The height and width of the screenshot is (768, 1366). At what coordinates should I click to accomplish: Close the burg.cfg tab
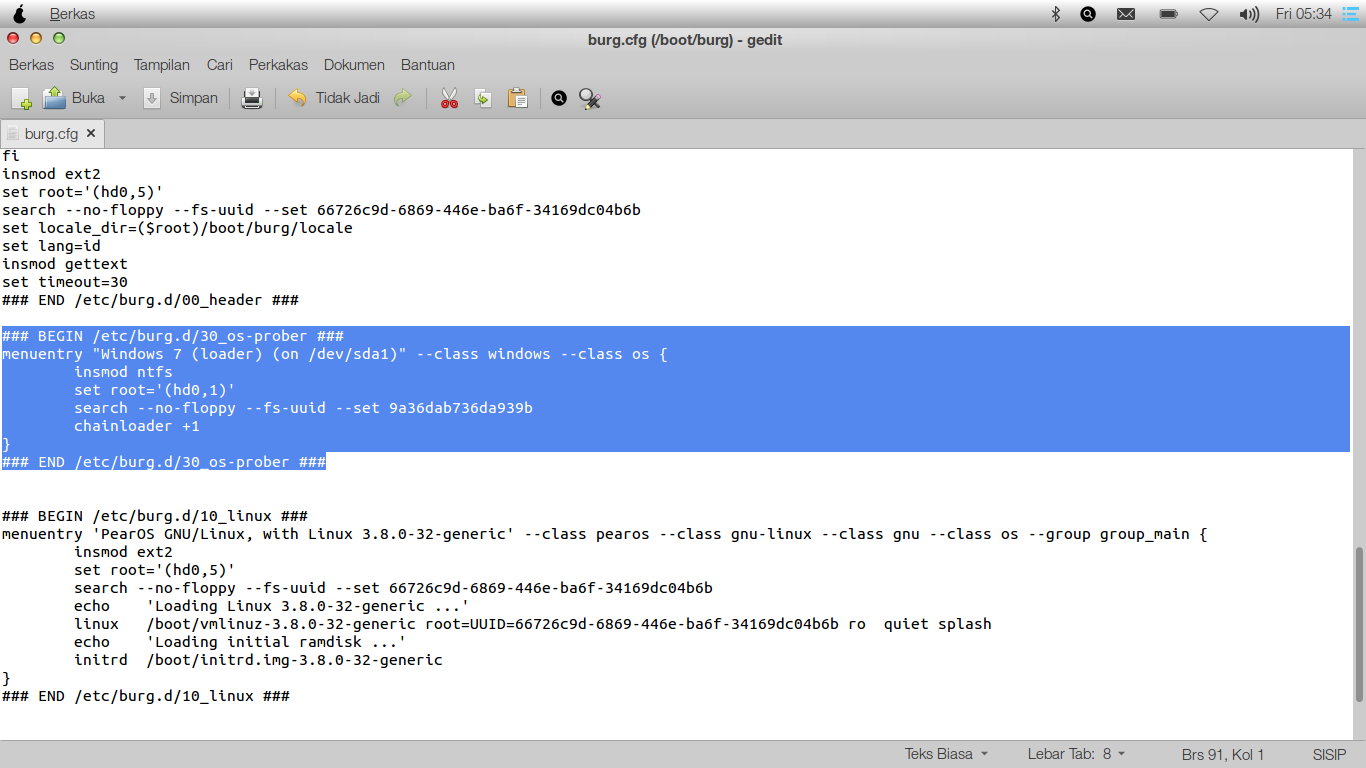pyautogui.click(x=91, y=133)
